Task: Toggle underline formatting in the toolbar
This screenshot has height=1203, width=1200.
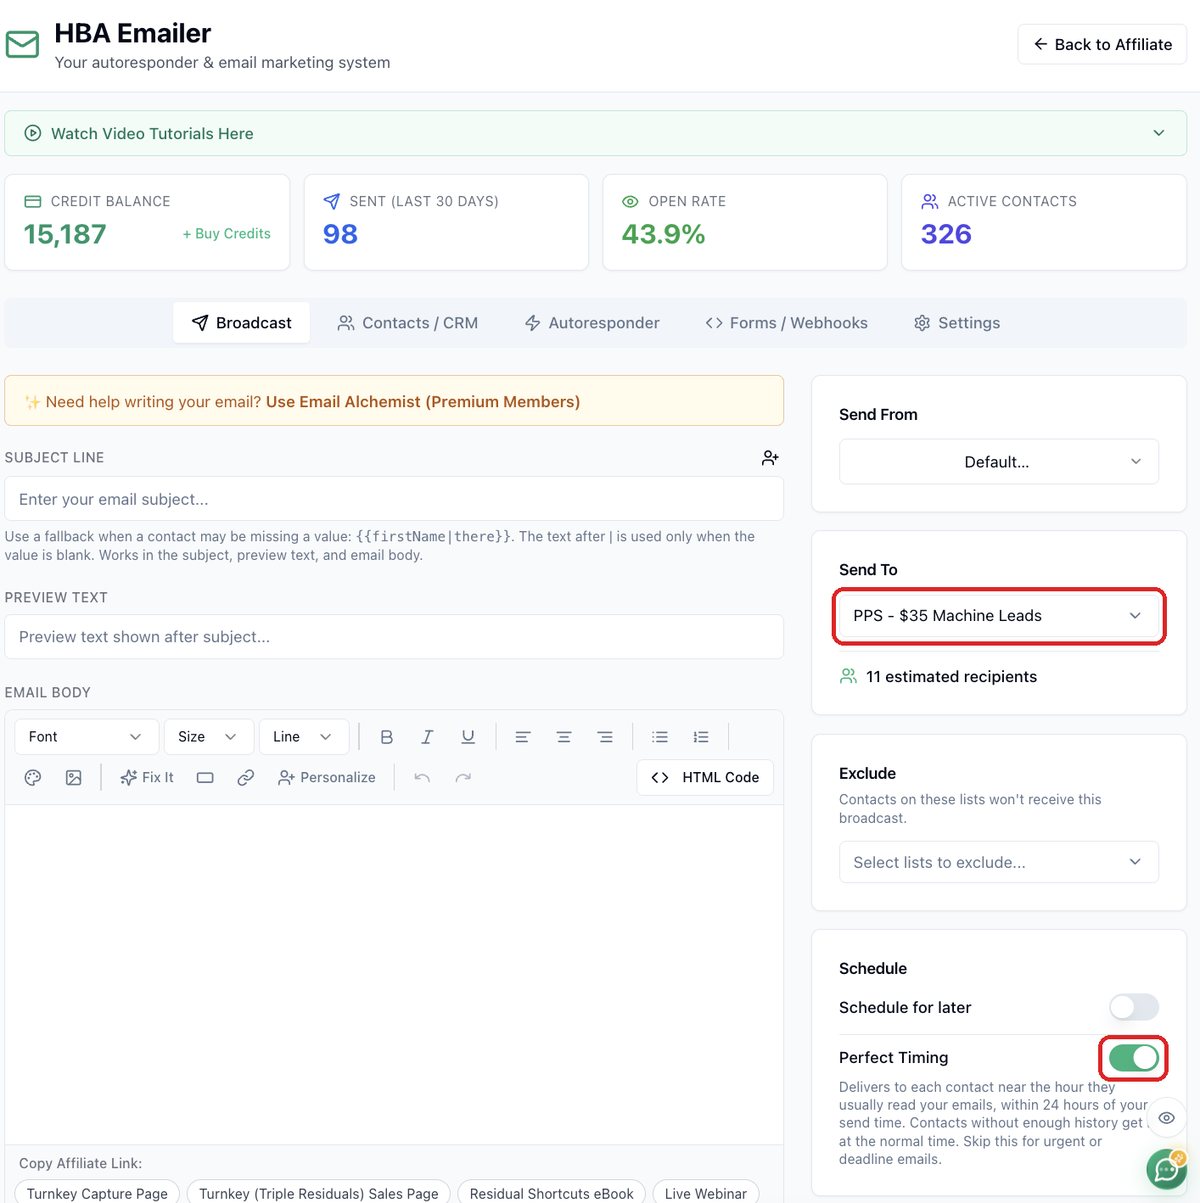Action: [x=468, y=737]
